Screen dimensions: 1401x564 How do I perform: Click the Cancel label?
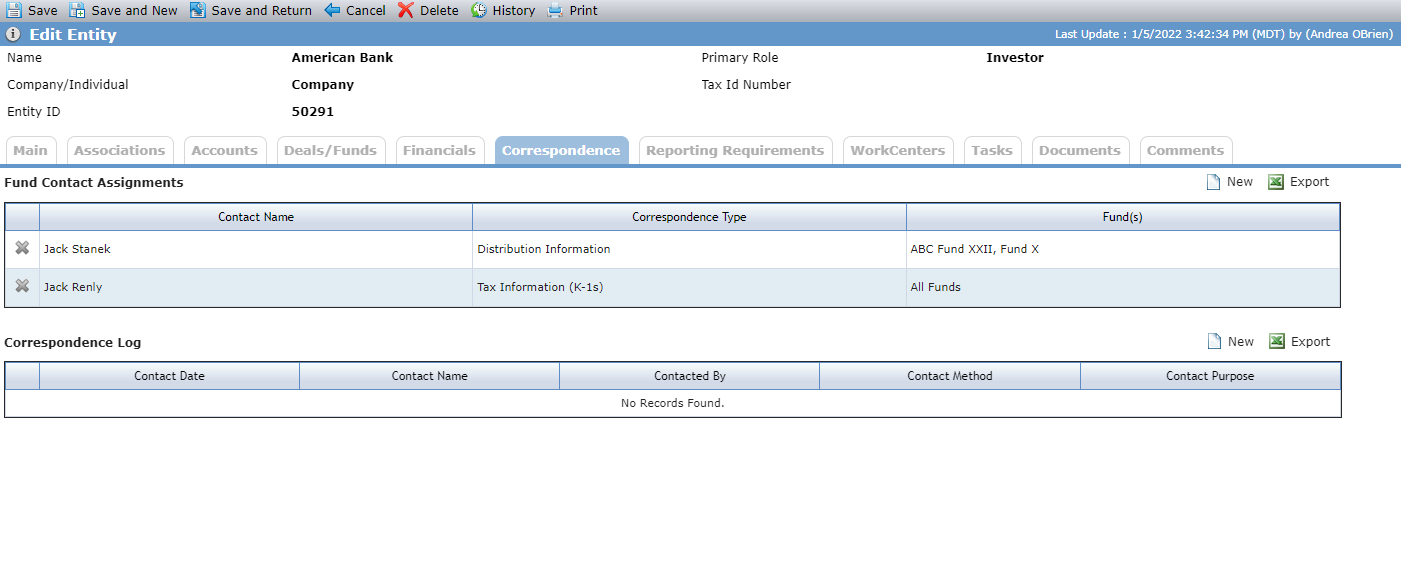click(366, 10)
